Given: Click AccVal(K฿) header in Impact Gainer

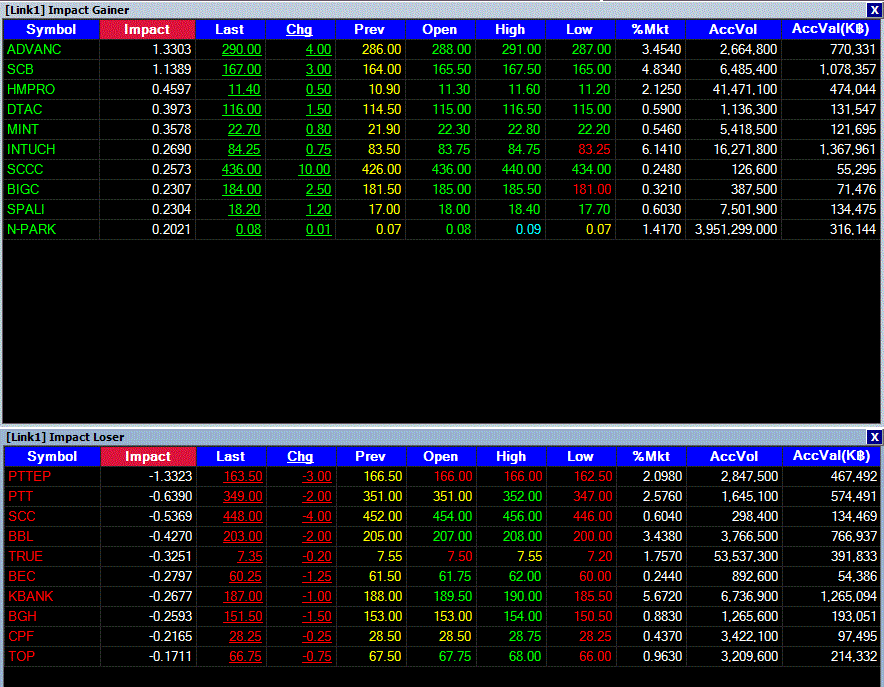Looking at the screenshot, I should tap(830, 29).
